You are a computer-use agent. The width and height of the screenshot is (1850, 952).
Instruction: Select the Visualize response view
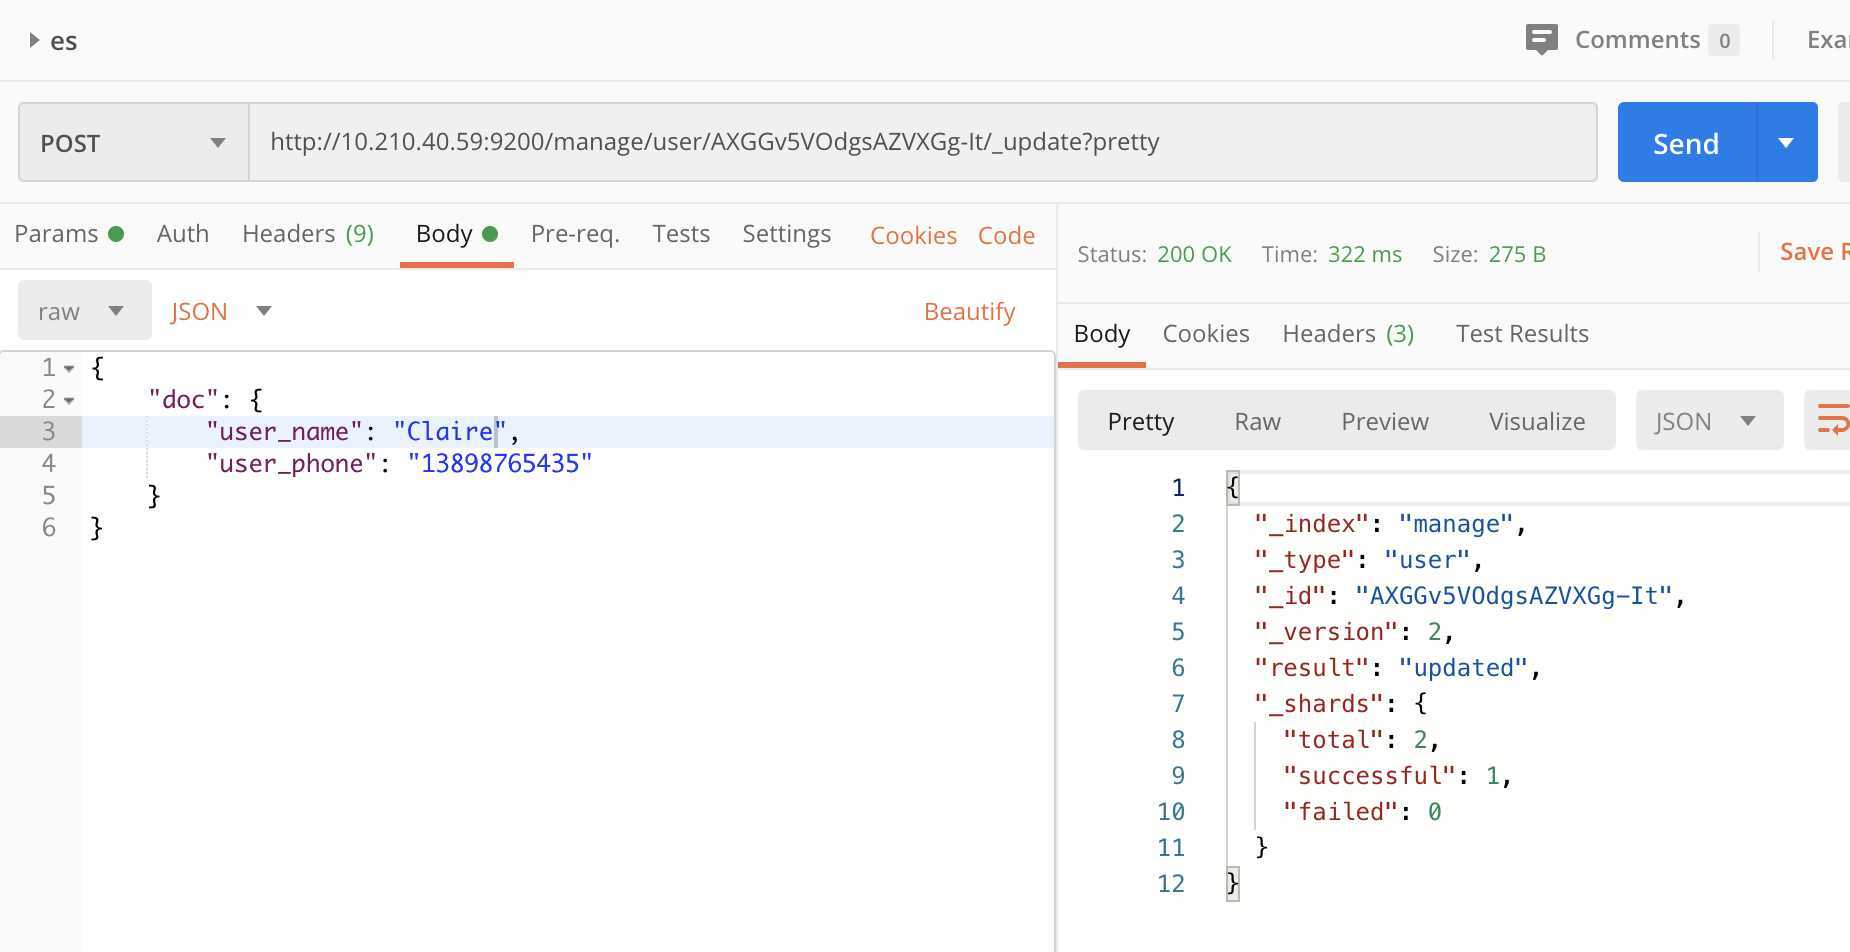pyautogui.click(x=1537, y=421)
